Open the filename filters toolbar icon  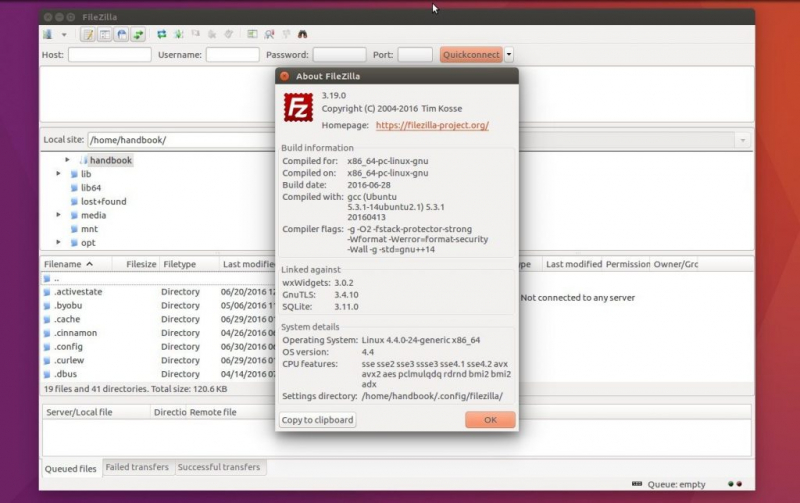[x=252, y=35]
